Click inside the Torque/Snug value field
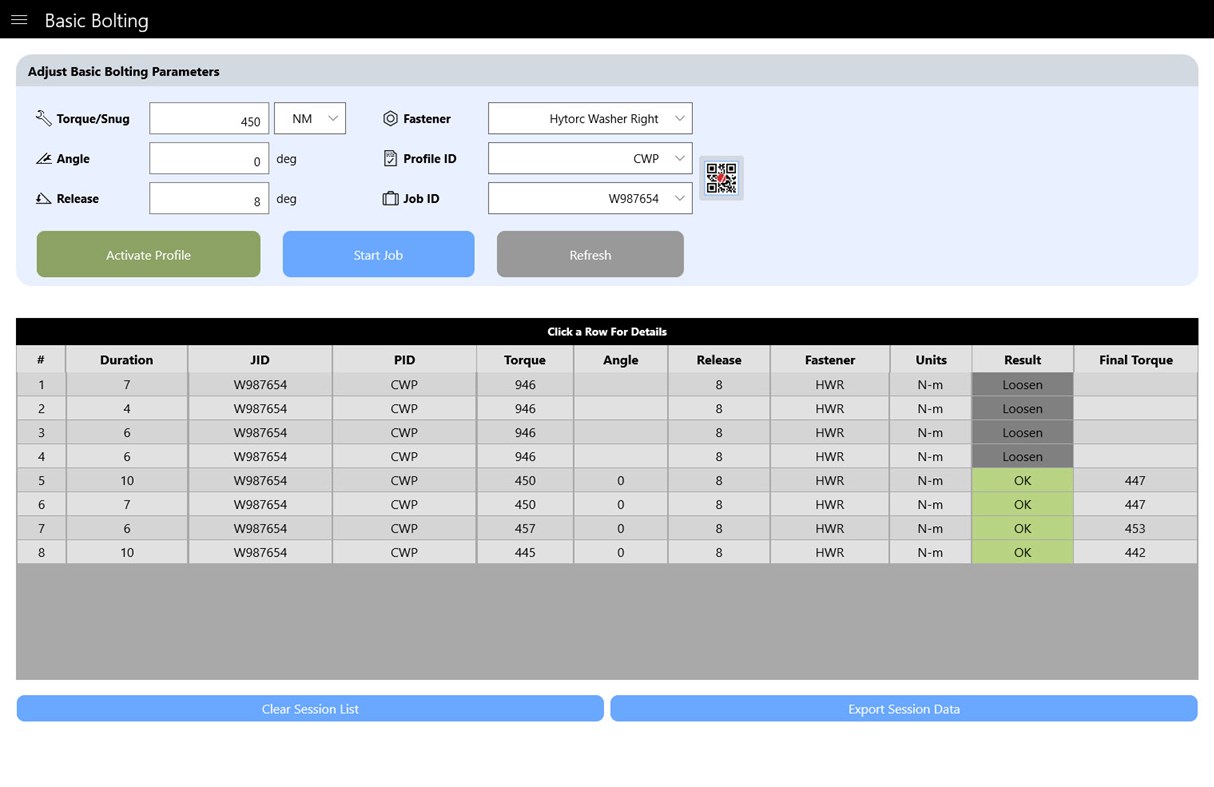This screenshot has height=787, width=1214. (x=209, y=117)
